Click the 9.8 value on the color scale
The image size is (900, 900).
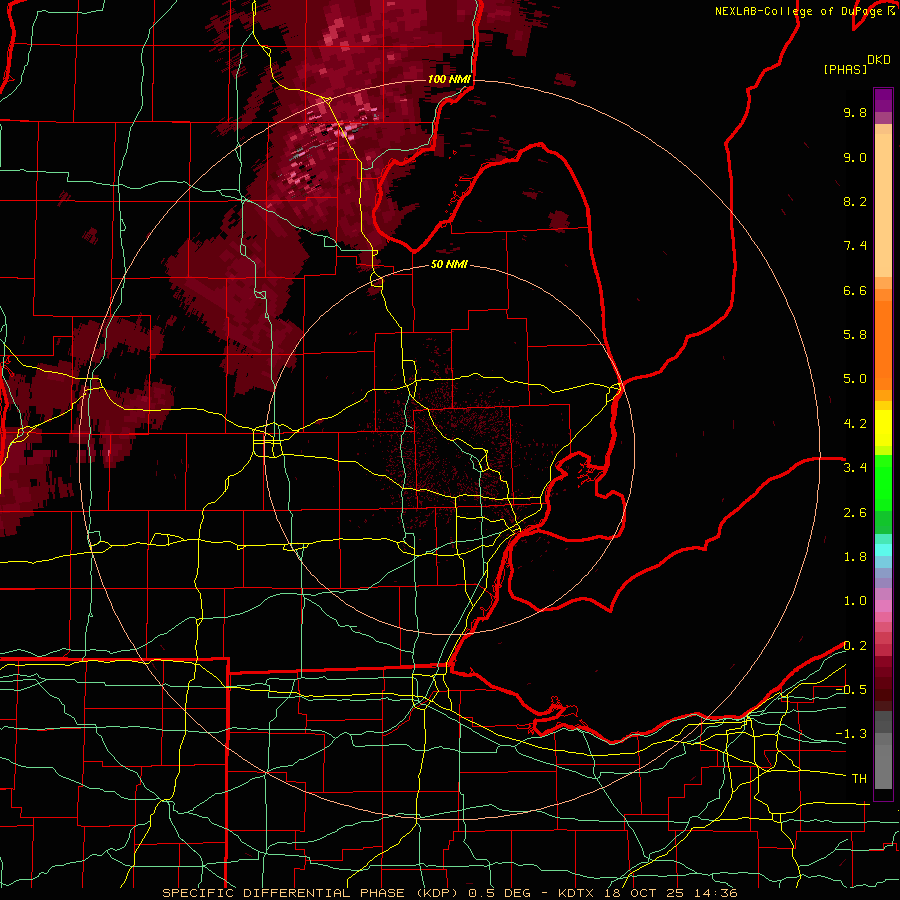855,112
